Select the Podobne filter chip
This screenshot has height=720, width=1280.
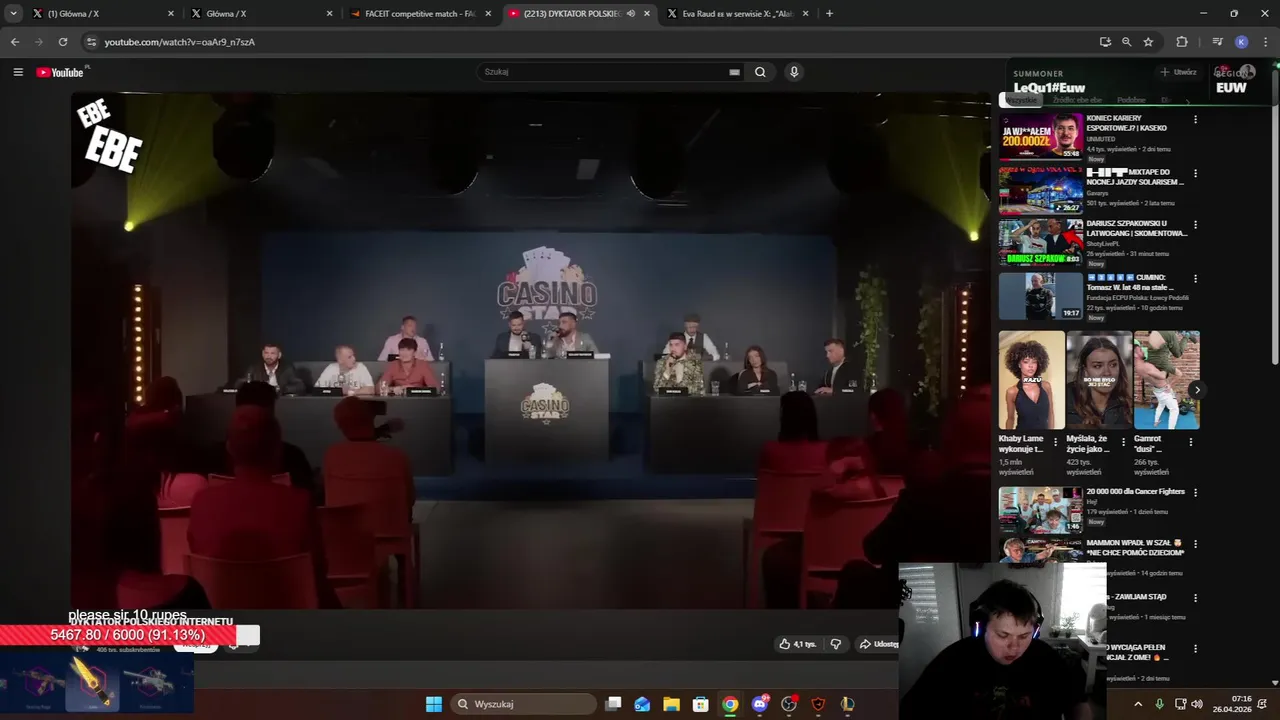1131,100
